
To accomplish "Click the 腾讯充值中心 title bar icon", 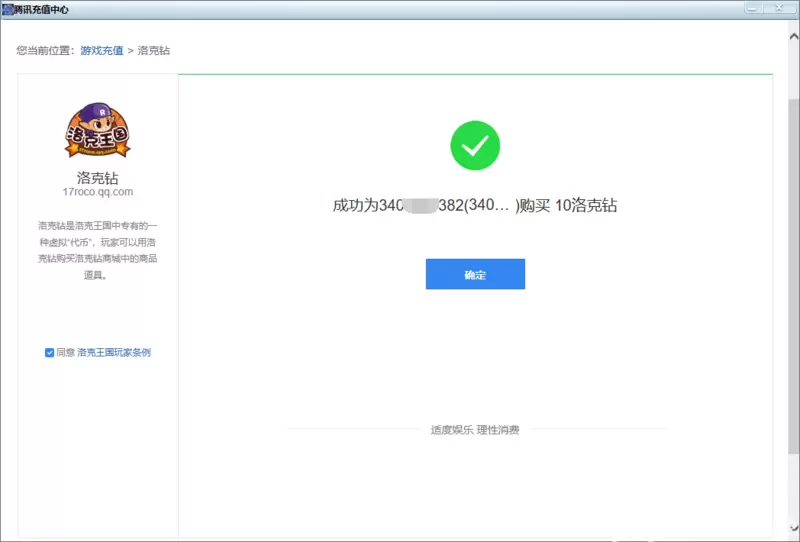I will point(7,9).
